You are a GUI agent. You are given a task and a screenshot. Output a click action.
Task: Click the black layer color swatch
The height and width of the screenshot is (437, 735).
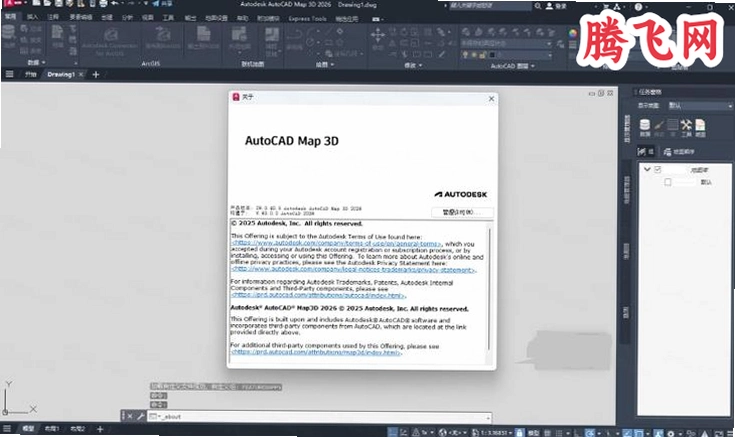point(492,55)
